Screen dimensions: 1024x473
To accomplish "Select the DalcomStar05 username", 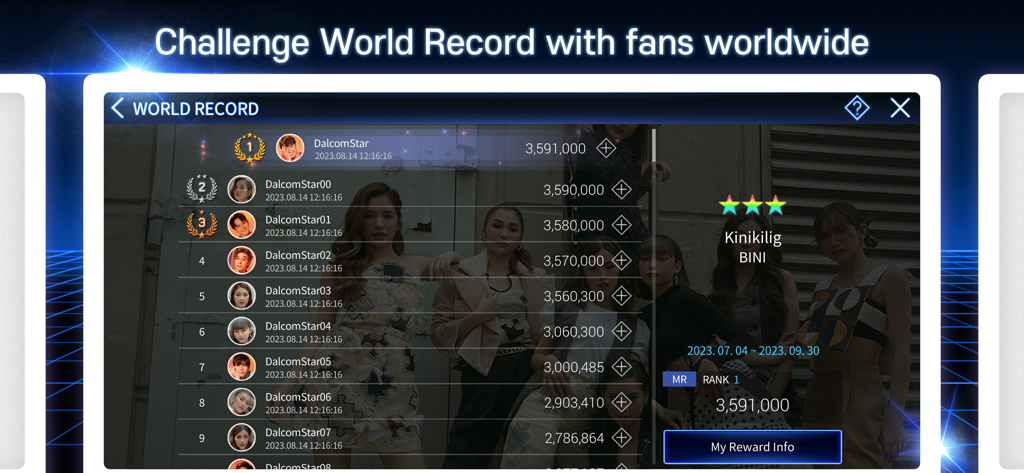I will [x=298, y=361].
